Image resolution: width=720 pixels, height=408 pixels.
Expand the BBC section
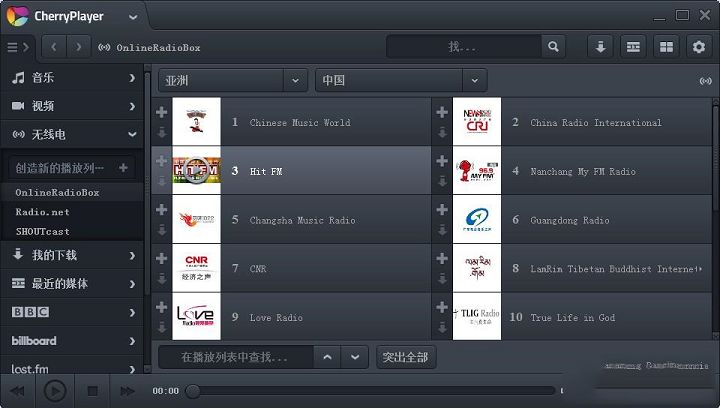72,312
